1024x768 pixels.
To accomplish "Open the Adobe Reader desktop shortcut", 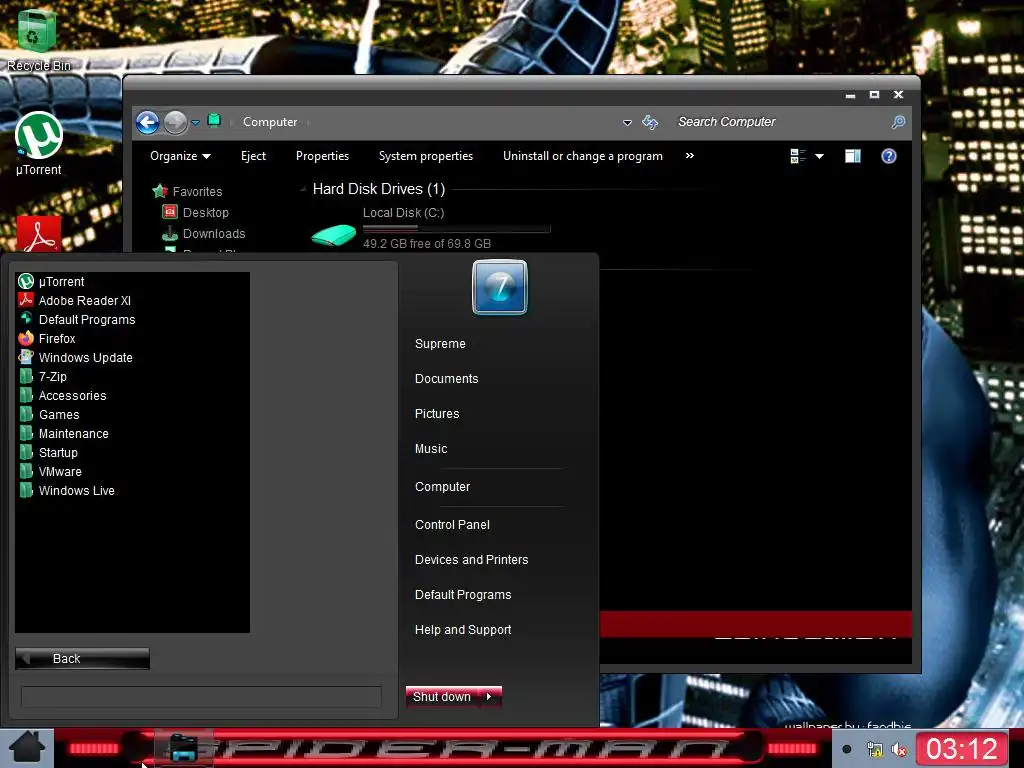I will tap(39, 234).
